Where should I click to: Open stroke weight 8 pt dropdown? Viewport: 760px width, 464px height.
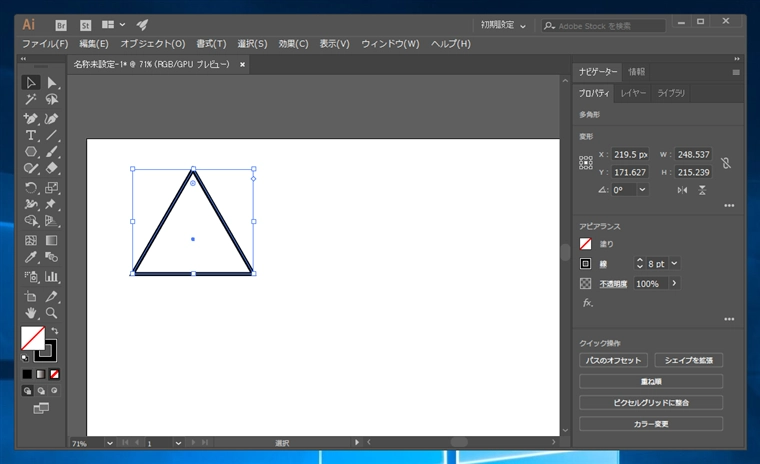tap(674, 263)
